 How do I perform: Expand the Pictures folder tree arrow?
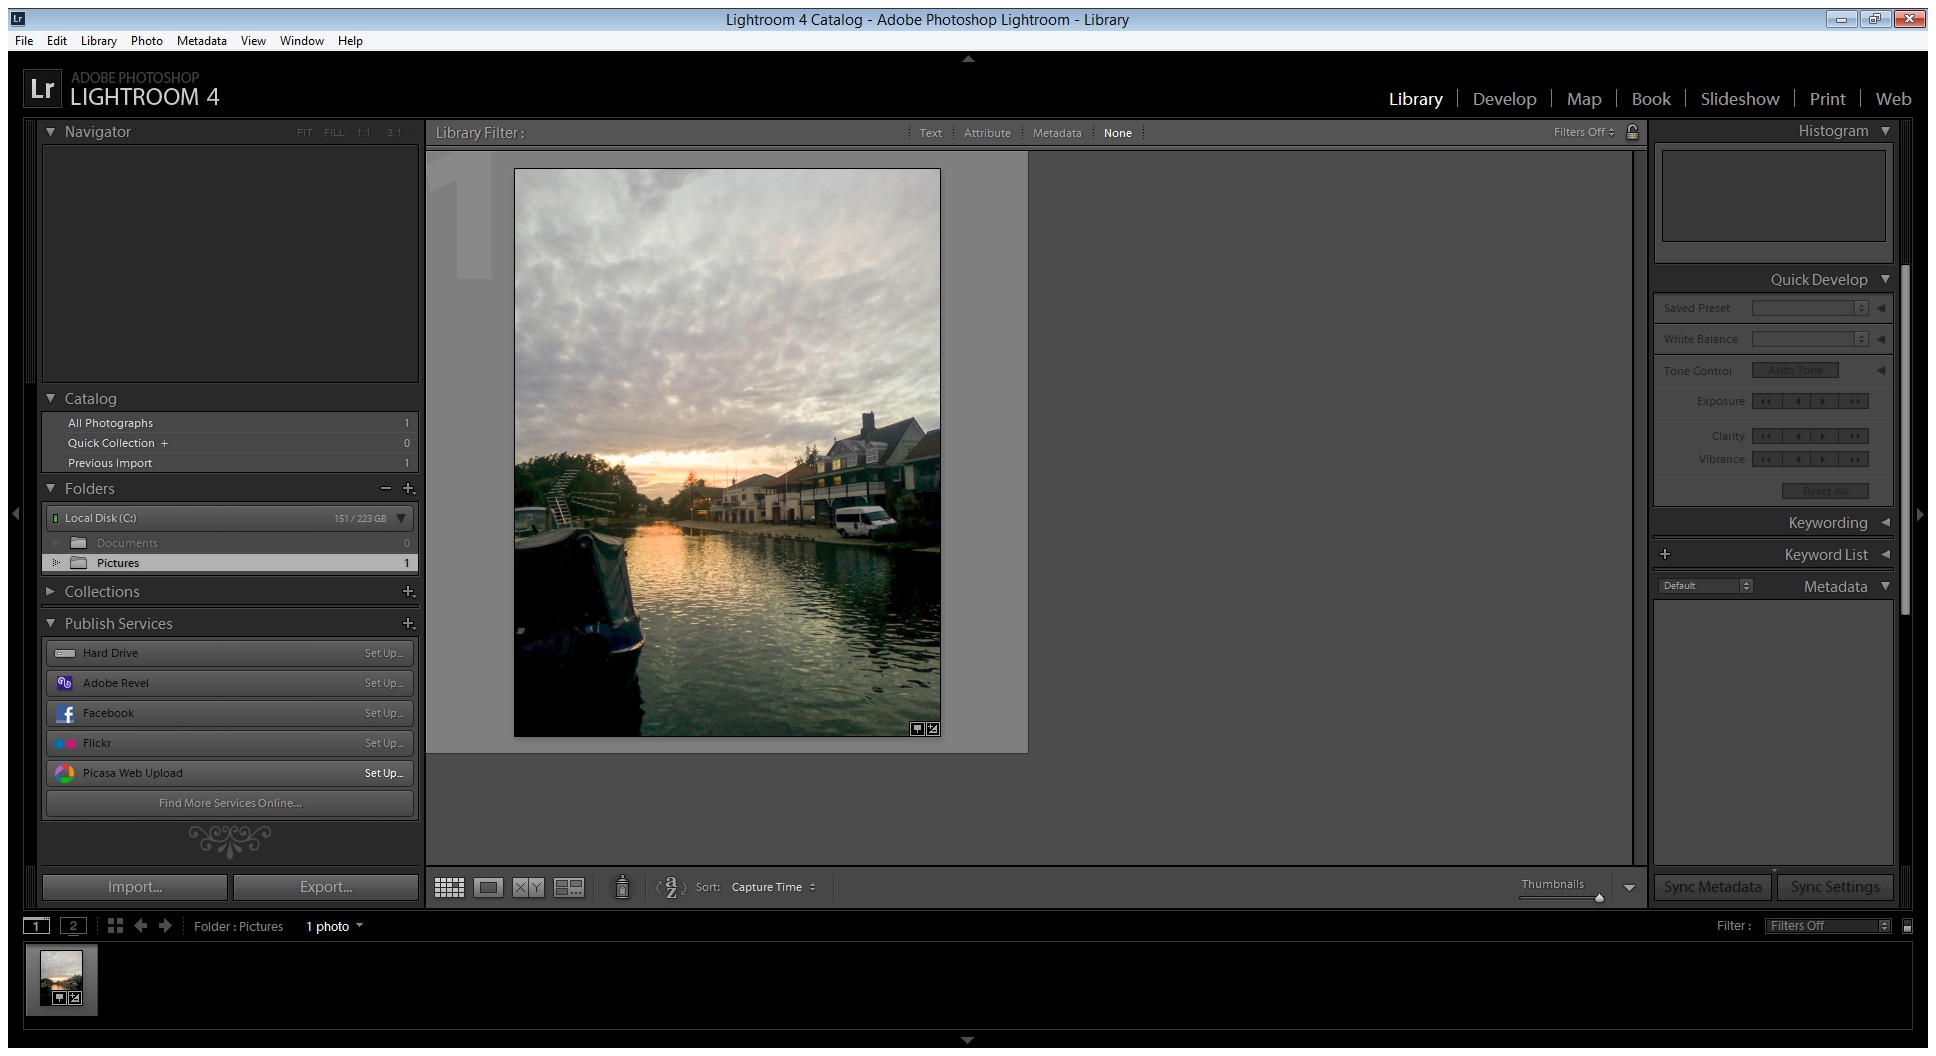56,563
